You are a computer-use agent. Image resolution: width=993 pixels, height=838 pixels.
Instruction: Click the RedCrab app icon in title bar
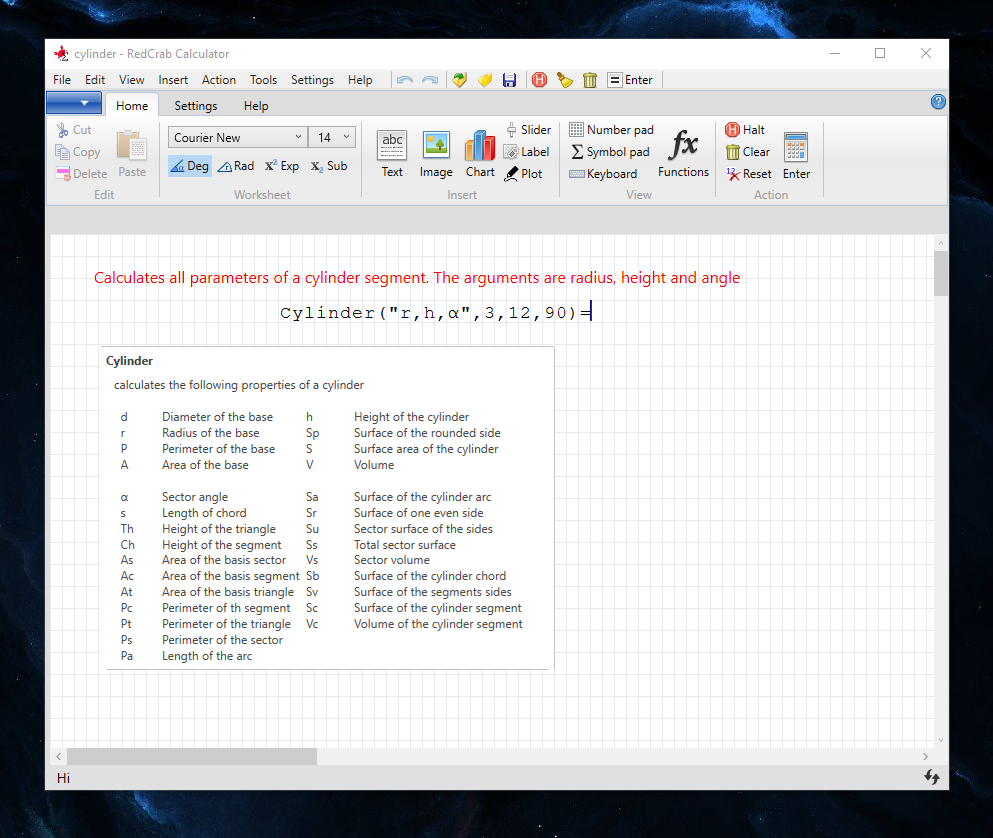click(x=61, y=54)
